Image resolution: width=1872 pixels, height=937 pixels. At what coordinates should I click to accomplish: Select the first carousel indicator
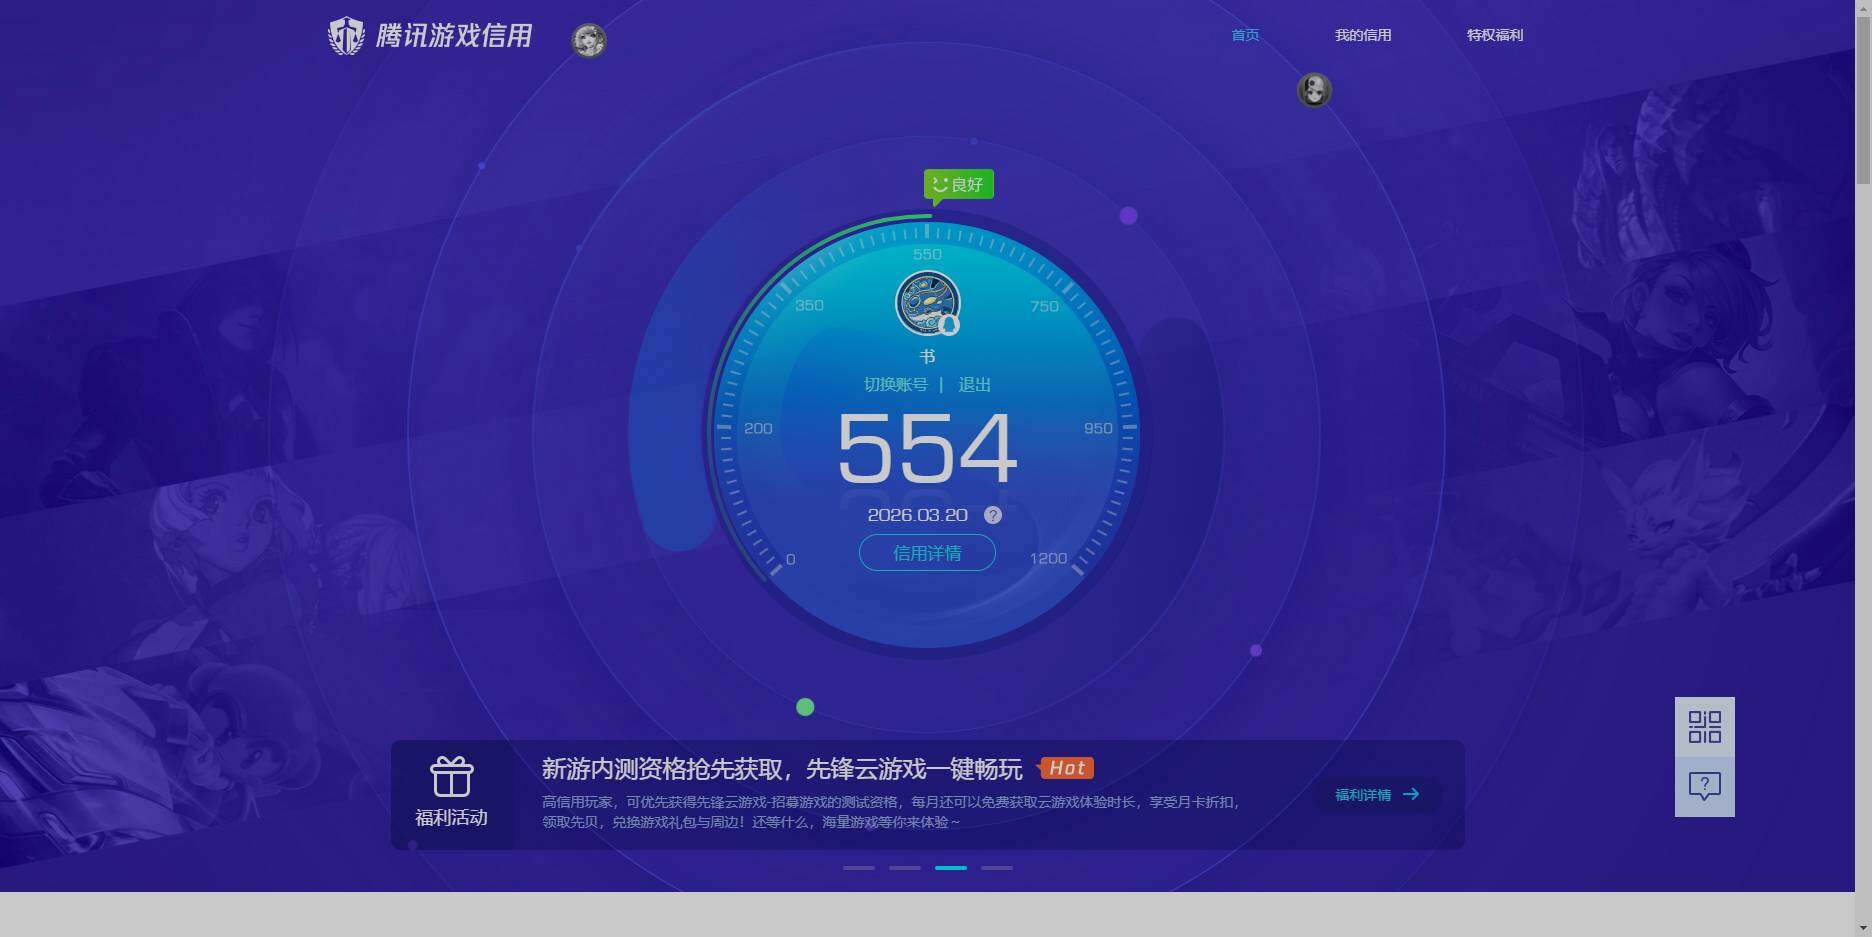(x=859, y=868)
